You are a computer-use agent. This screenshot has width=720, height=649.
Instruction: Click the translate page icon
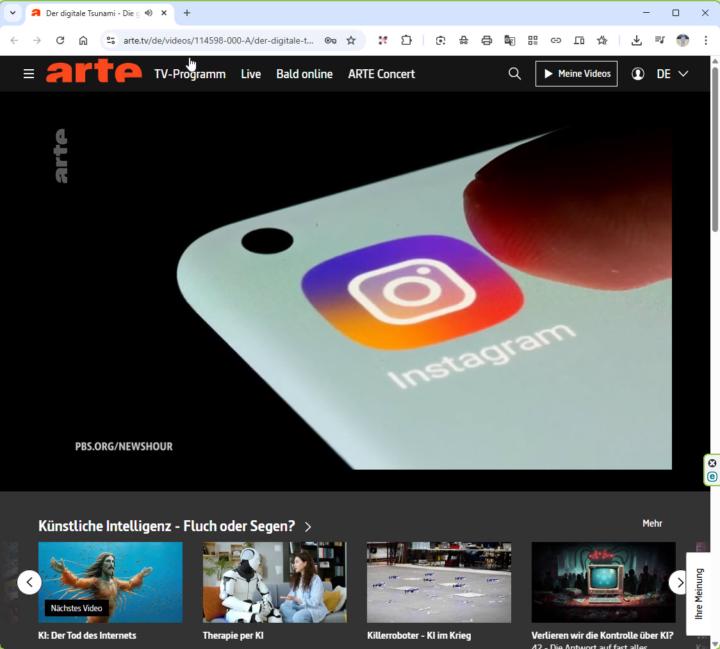pyautogui.click(x=510, y=40)
